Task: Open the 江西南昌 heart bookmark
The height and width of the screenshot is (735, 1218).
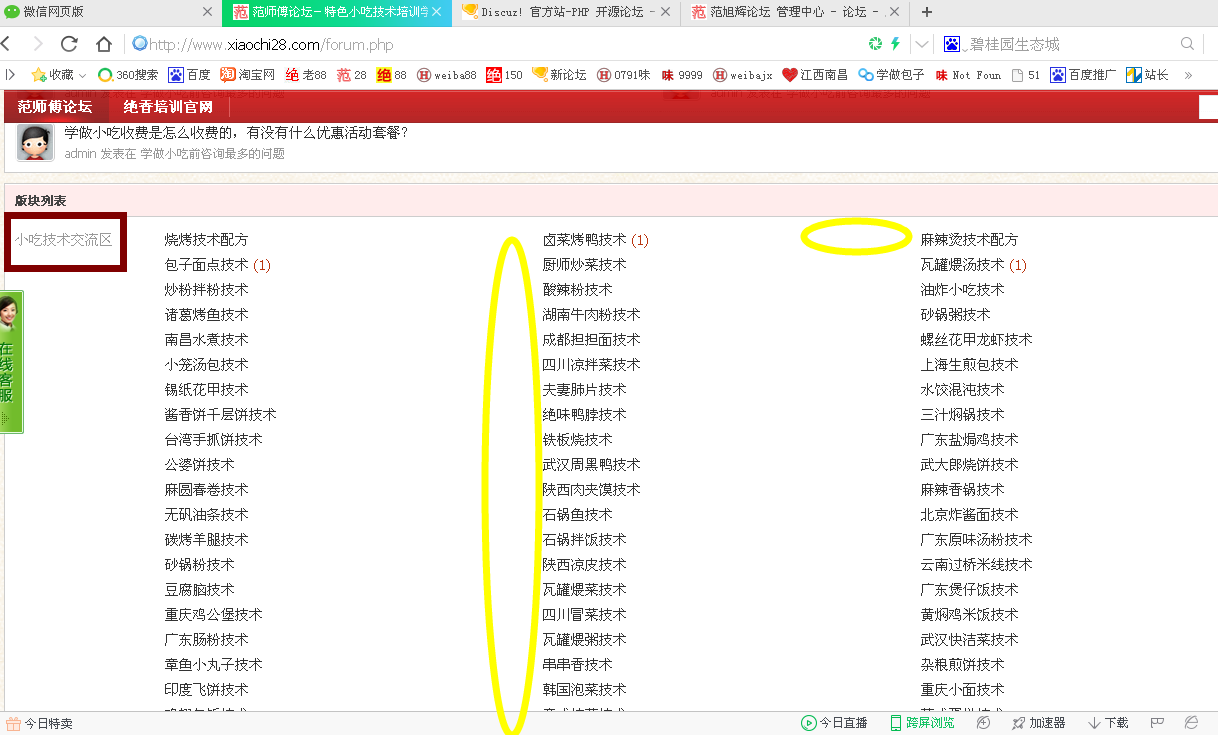Action: point(814,75)
